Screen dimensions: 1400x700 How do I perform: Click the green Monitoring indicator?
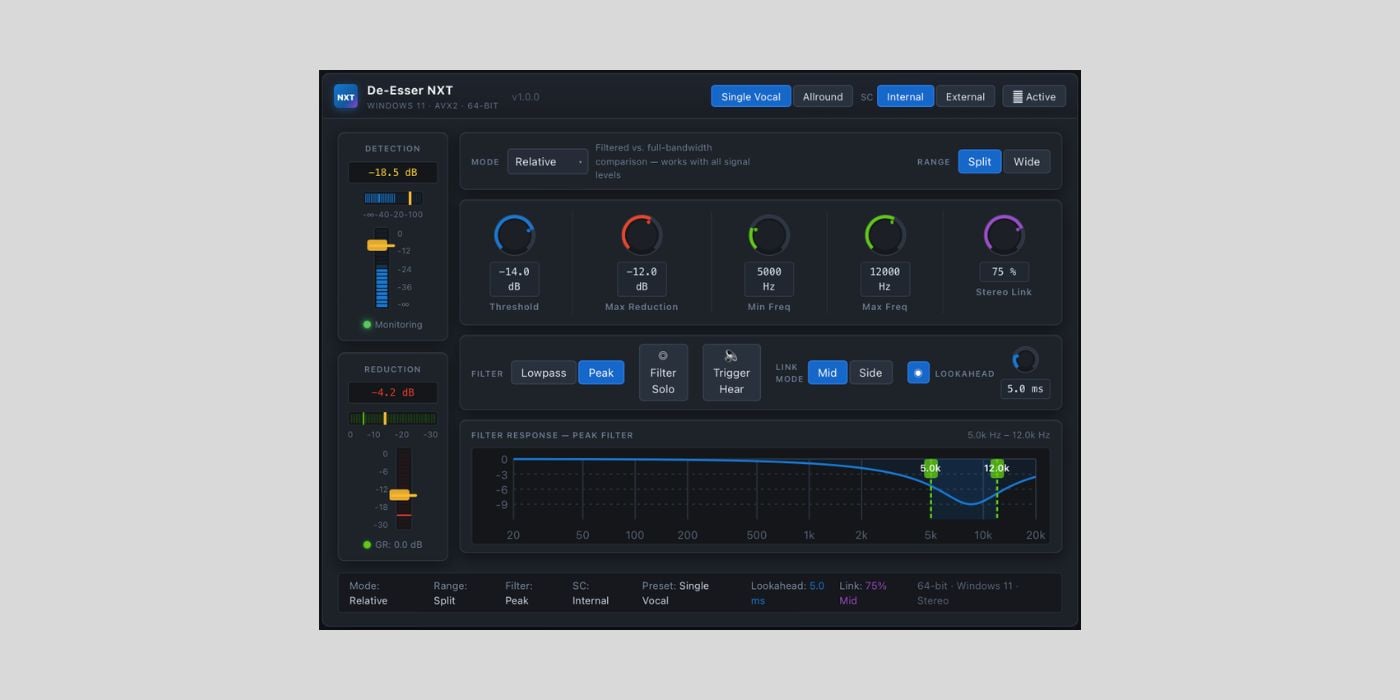click(365, 324)
